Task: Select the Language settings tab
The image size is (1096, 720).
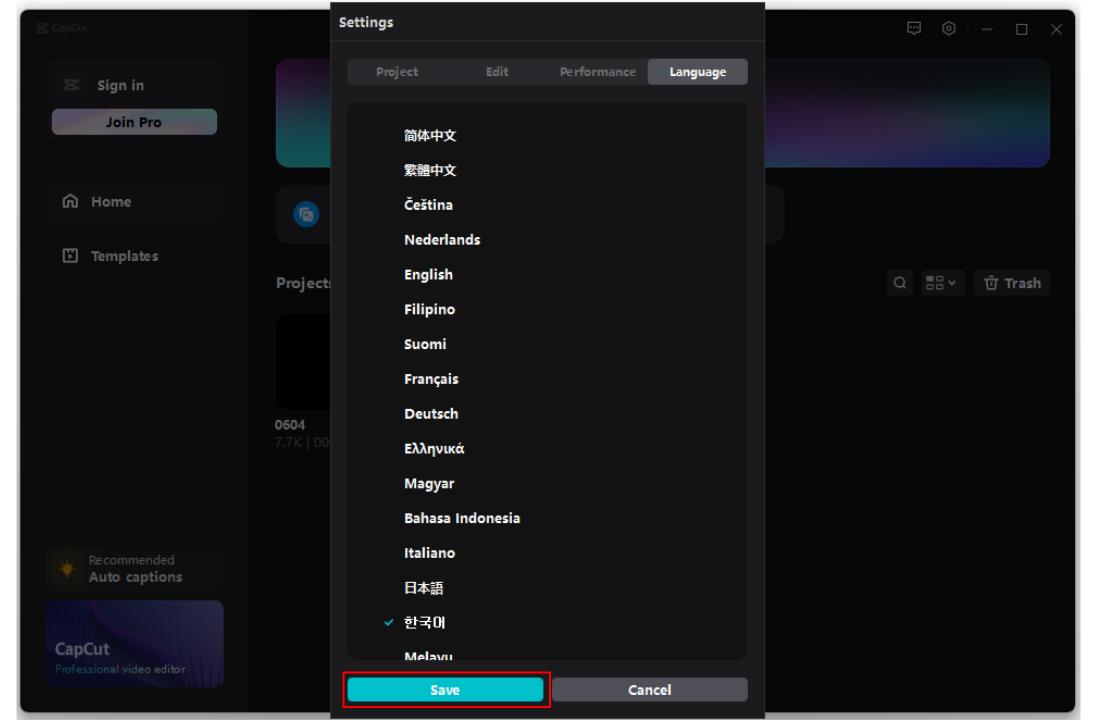Action: point(698,72)
